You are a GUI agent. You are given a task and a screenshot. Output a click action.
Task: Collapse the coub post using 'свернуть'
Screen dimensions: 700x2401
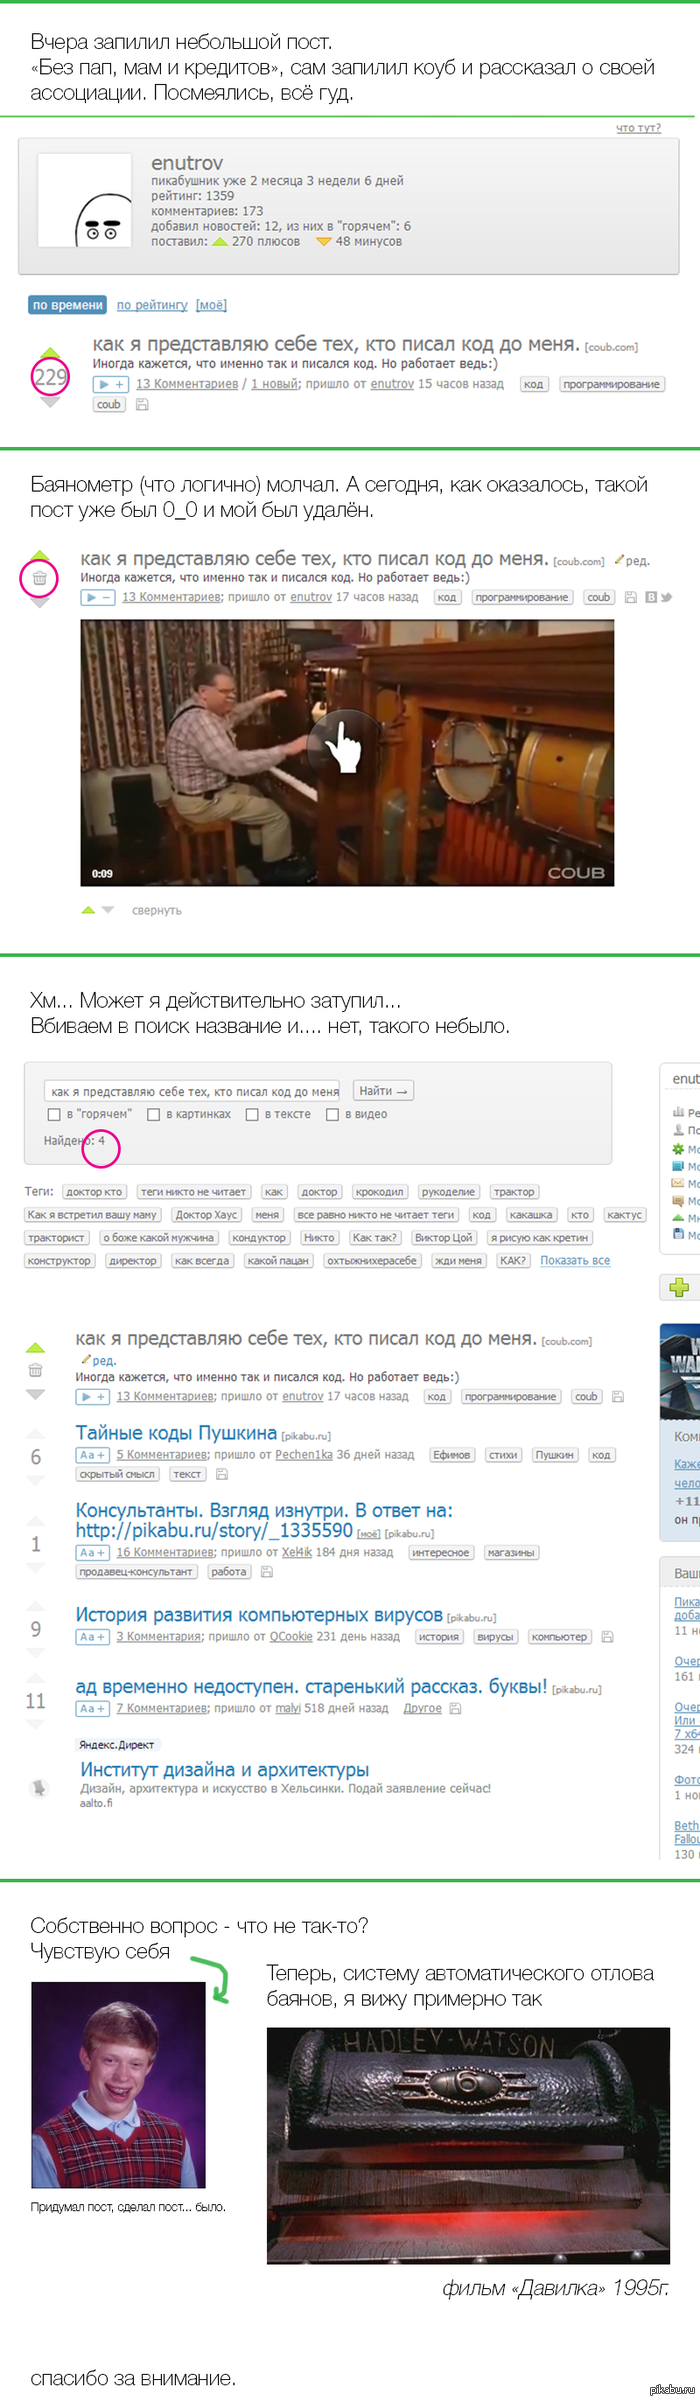pyautogui.click(x=157, y=910)
